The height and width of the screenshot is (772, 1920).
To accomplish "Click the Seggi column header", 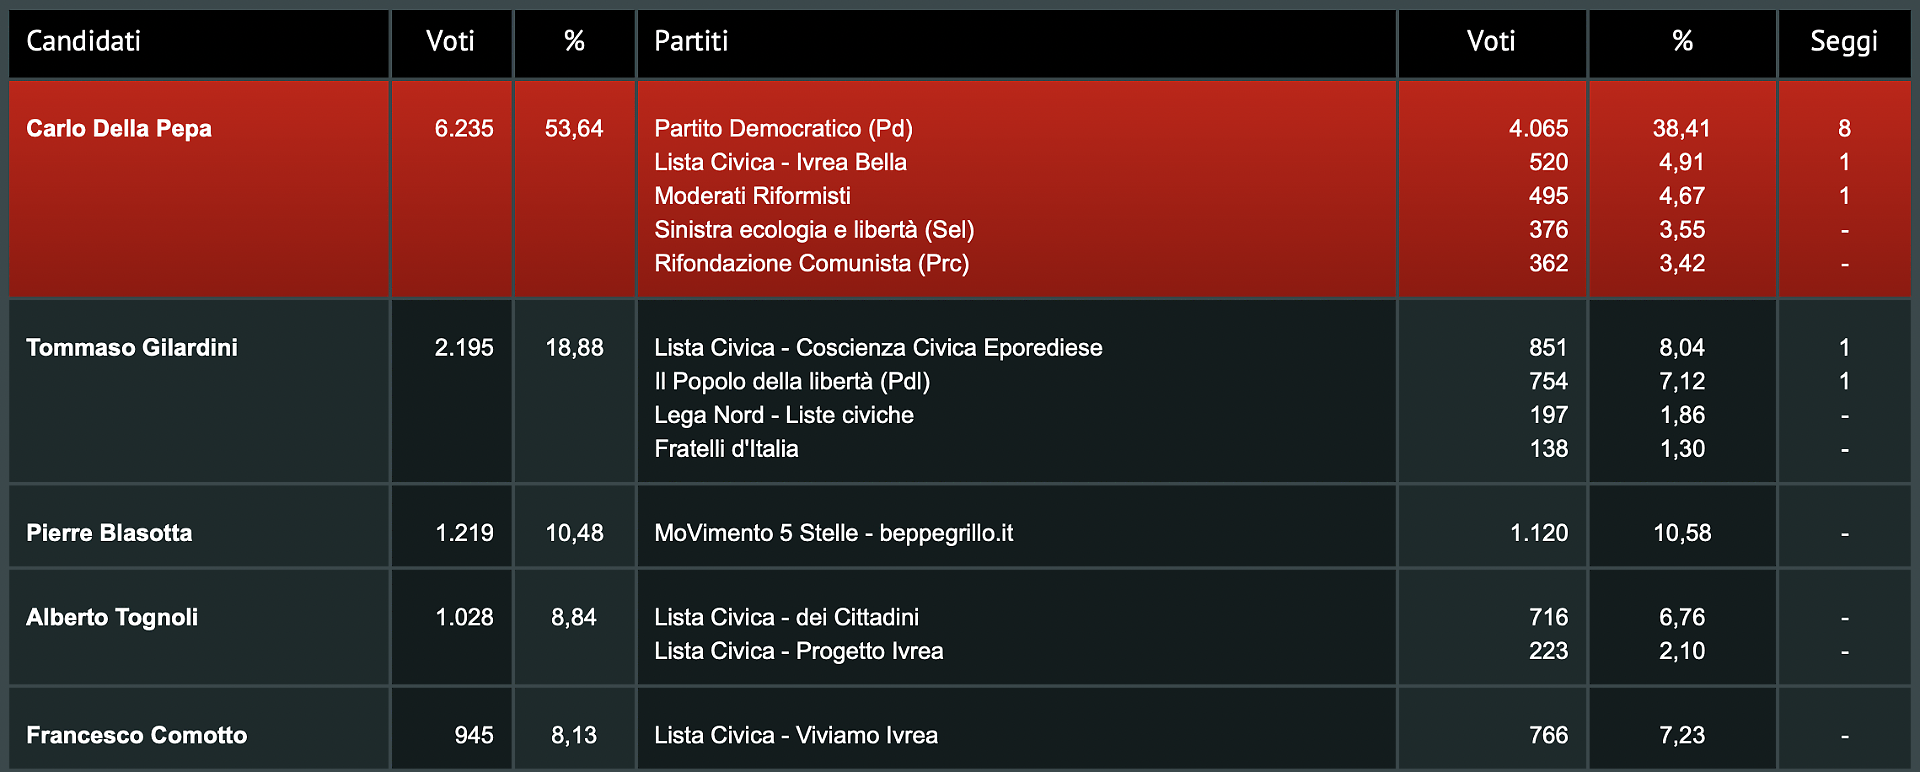I will pyautogui.click(x=1844, y=42).
